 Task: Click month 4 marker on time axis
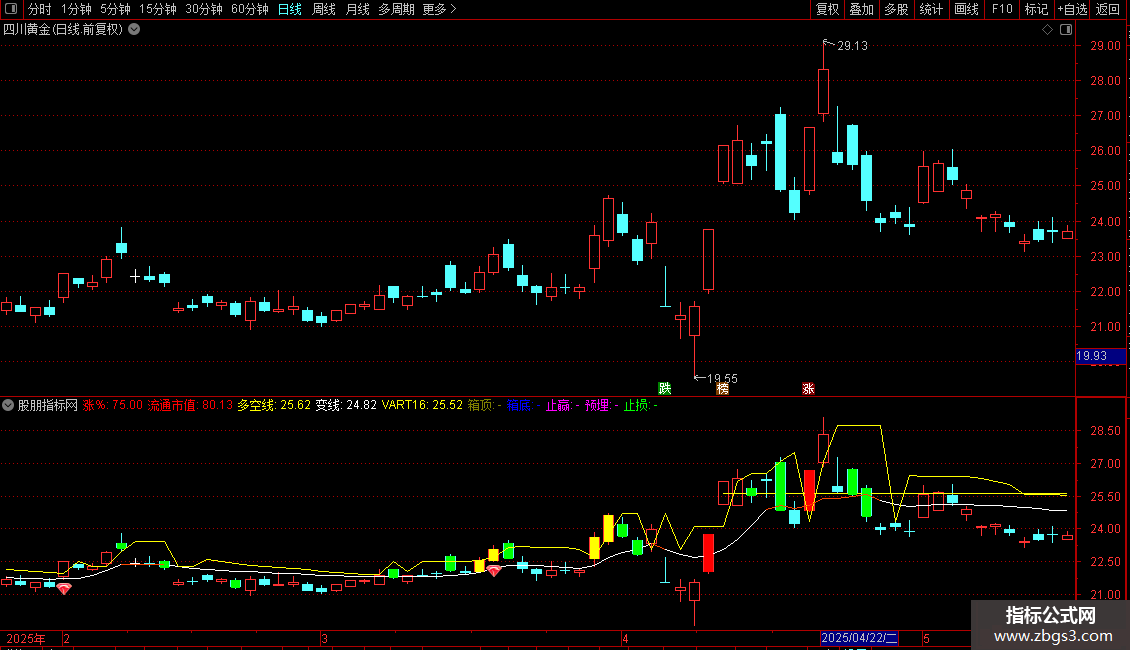pyautogui.click(x=625, y=638)
